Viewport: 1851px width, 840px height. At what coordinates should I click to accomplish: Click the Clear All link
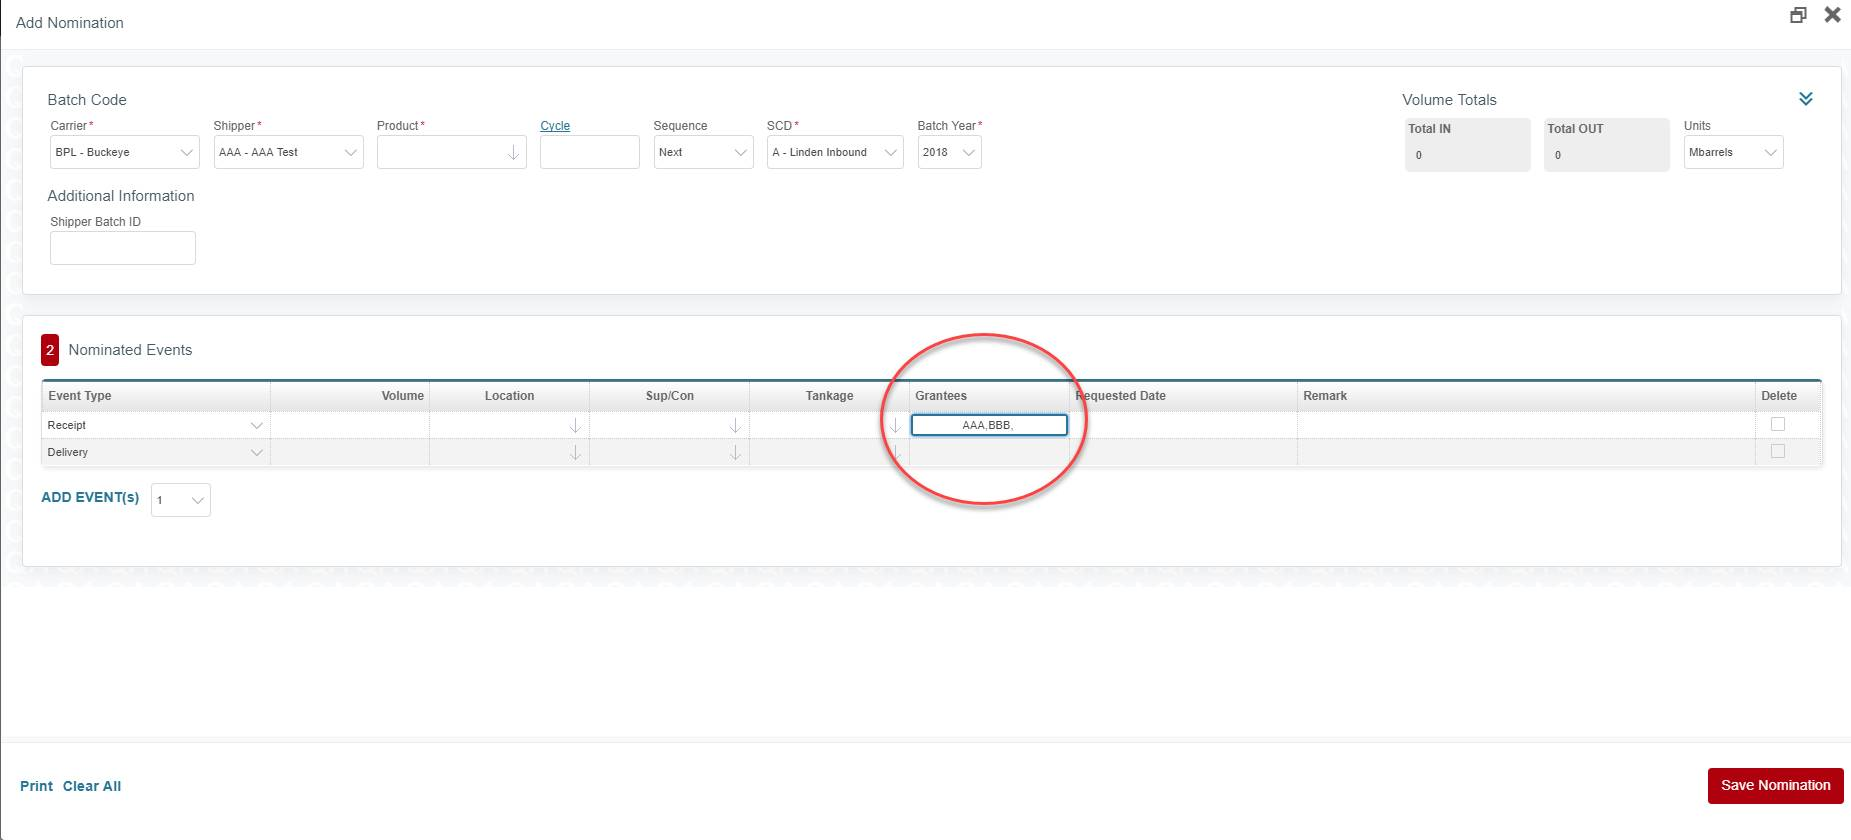[92, 786]
